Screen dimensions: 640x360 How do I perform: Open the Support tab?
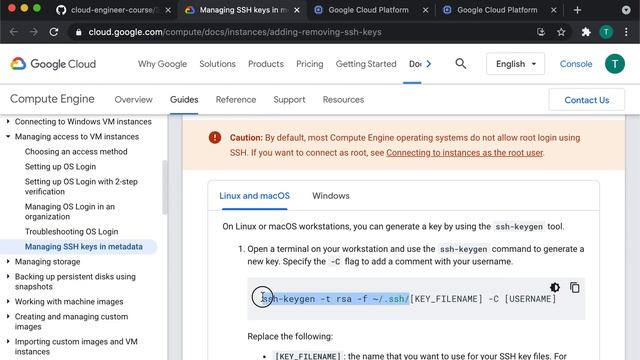point(289,100)
